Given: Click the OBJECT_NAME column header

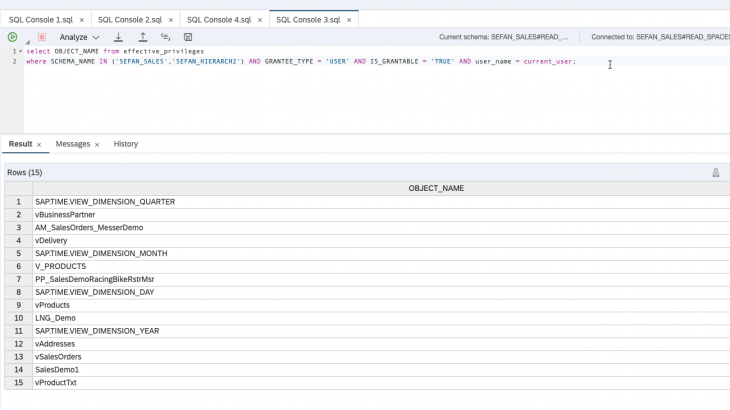Looking at the screenshot, I should point(436,188).
